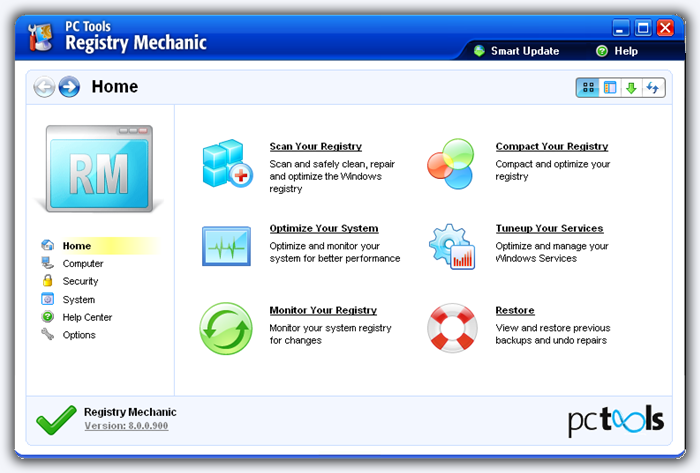This screenshot has height=473, width=700.
Task: Click the Computer sidebar icon
Action: 48,263
